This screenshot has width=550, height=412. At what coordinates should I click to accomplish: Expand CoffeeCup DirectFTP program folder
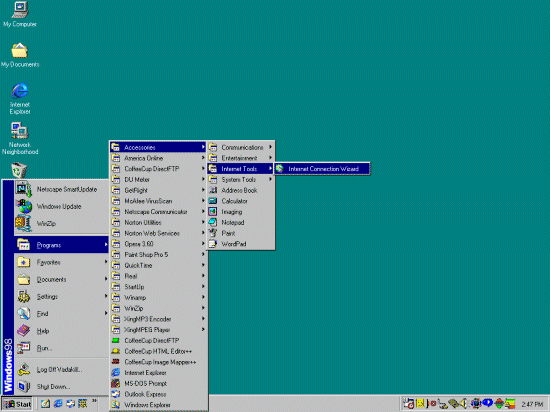pyautogui.click(x=158, y=169)
